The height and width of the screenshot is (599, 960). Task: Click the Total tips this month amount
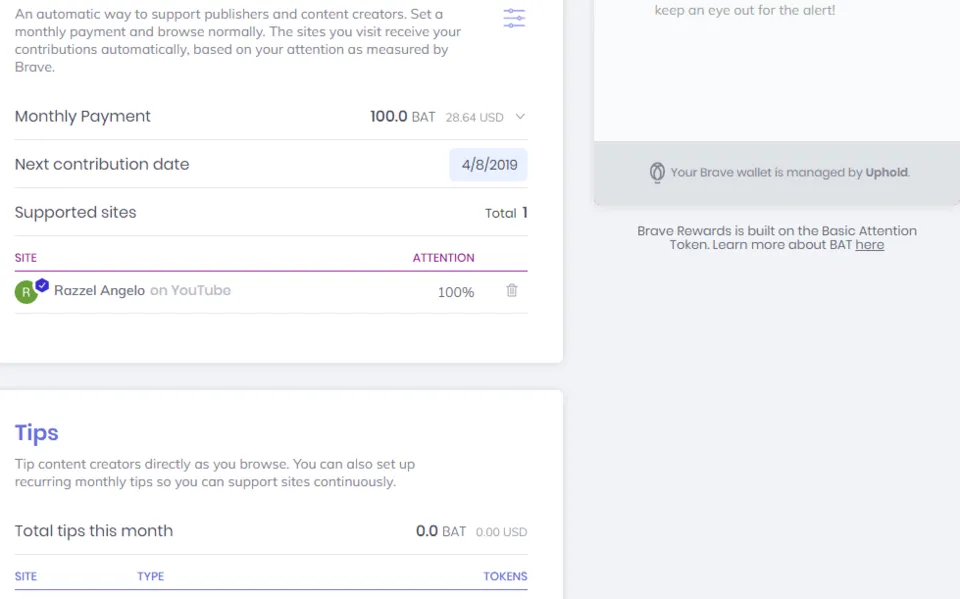click(471, 531)
